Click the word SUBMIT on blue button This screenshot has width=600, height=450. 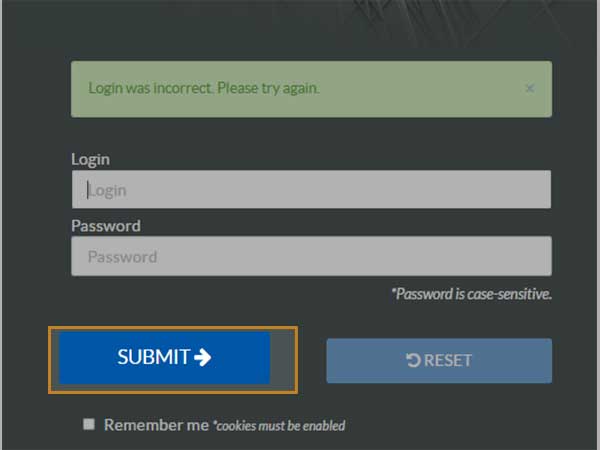(x=153, y=357)
